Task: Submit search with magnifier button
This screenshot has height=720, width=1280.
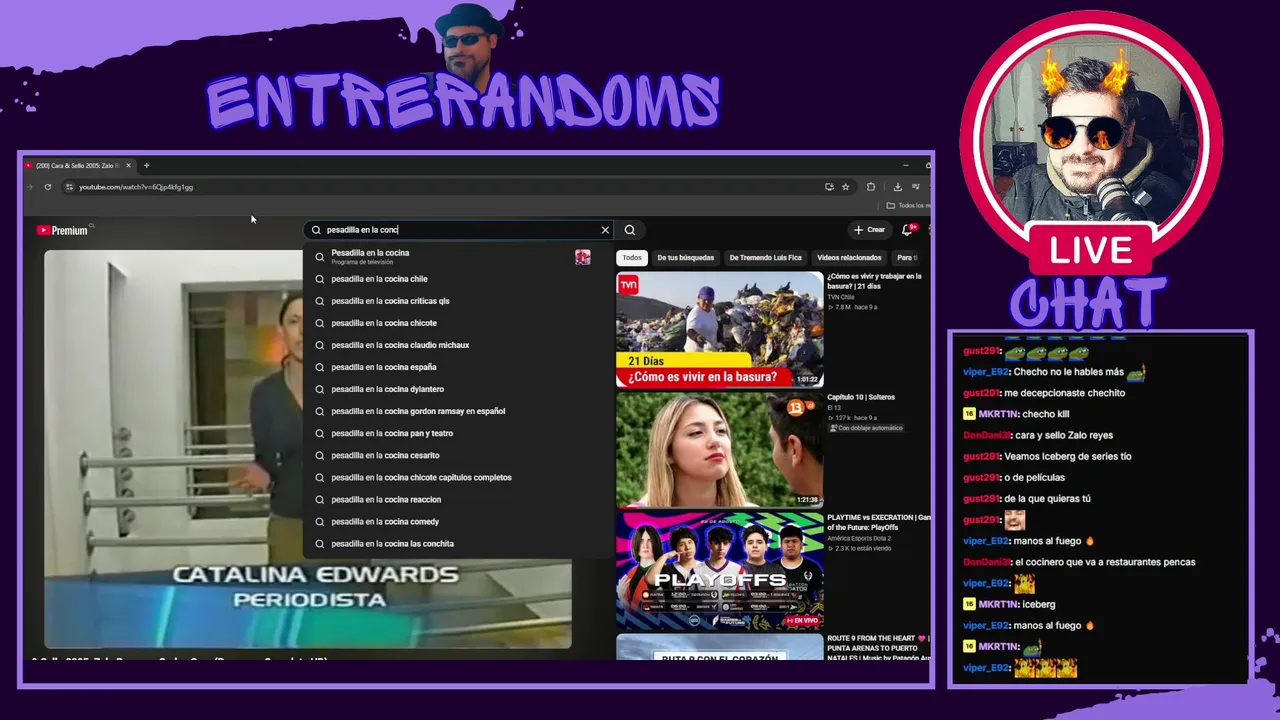Action: coord(630,230)
